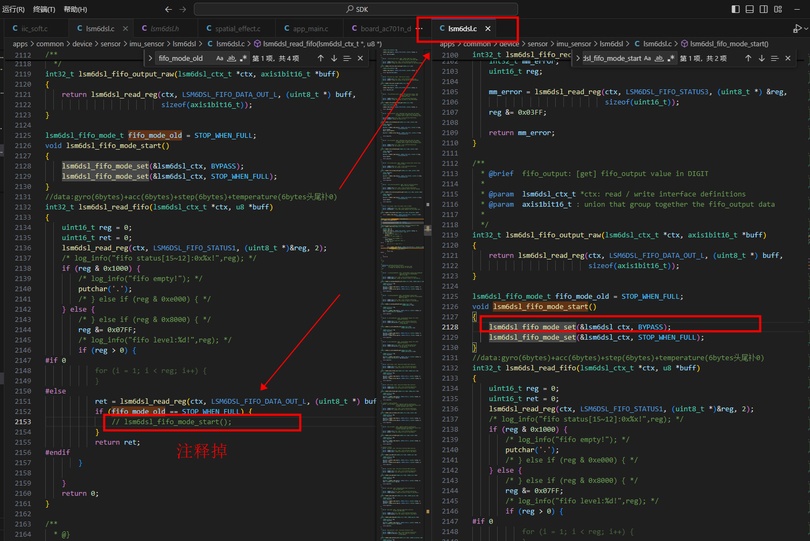Click the left editor's vertical scrollbar slider

click(x=427, y=230)
